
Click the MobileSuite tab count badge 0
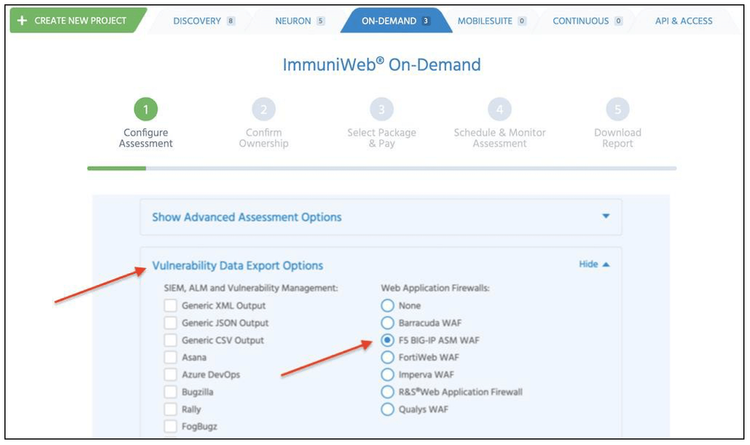click(x=522, y=21)
